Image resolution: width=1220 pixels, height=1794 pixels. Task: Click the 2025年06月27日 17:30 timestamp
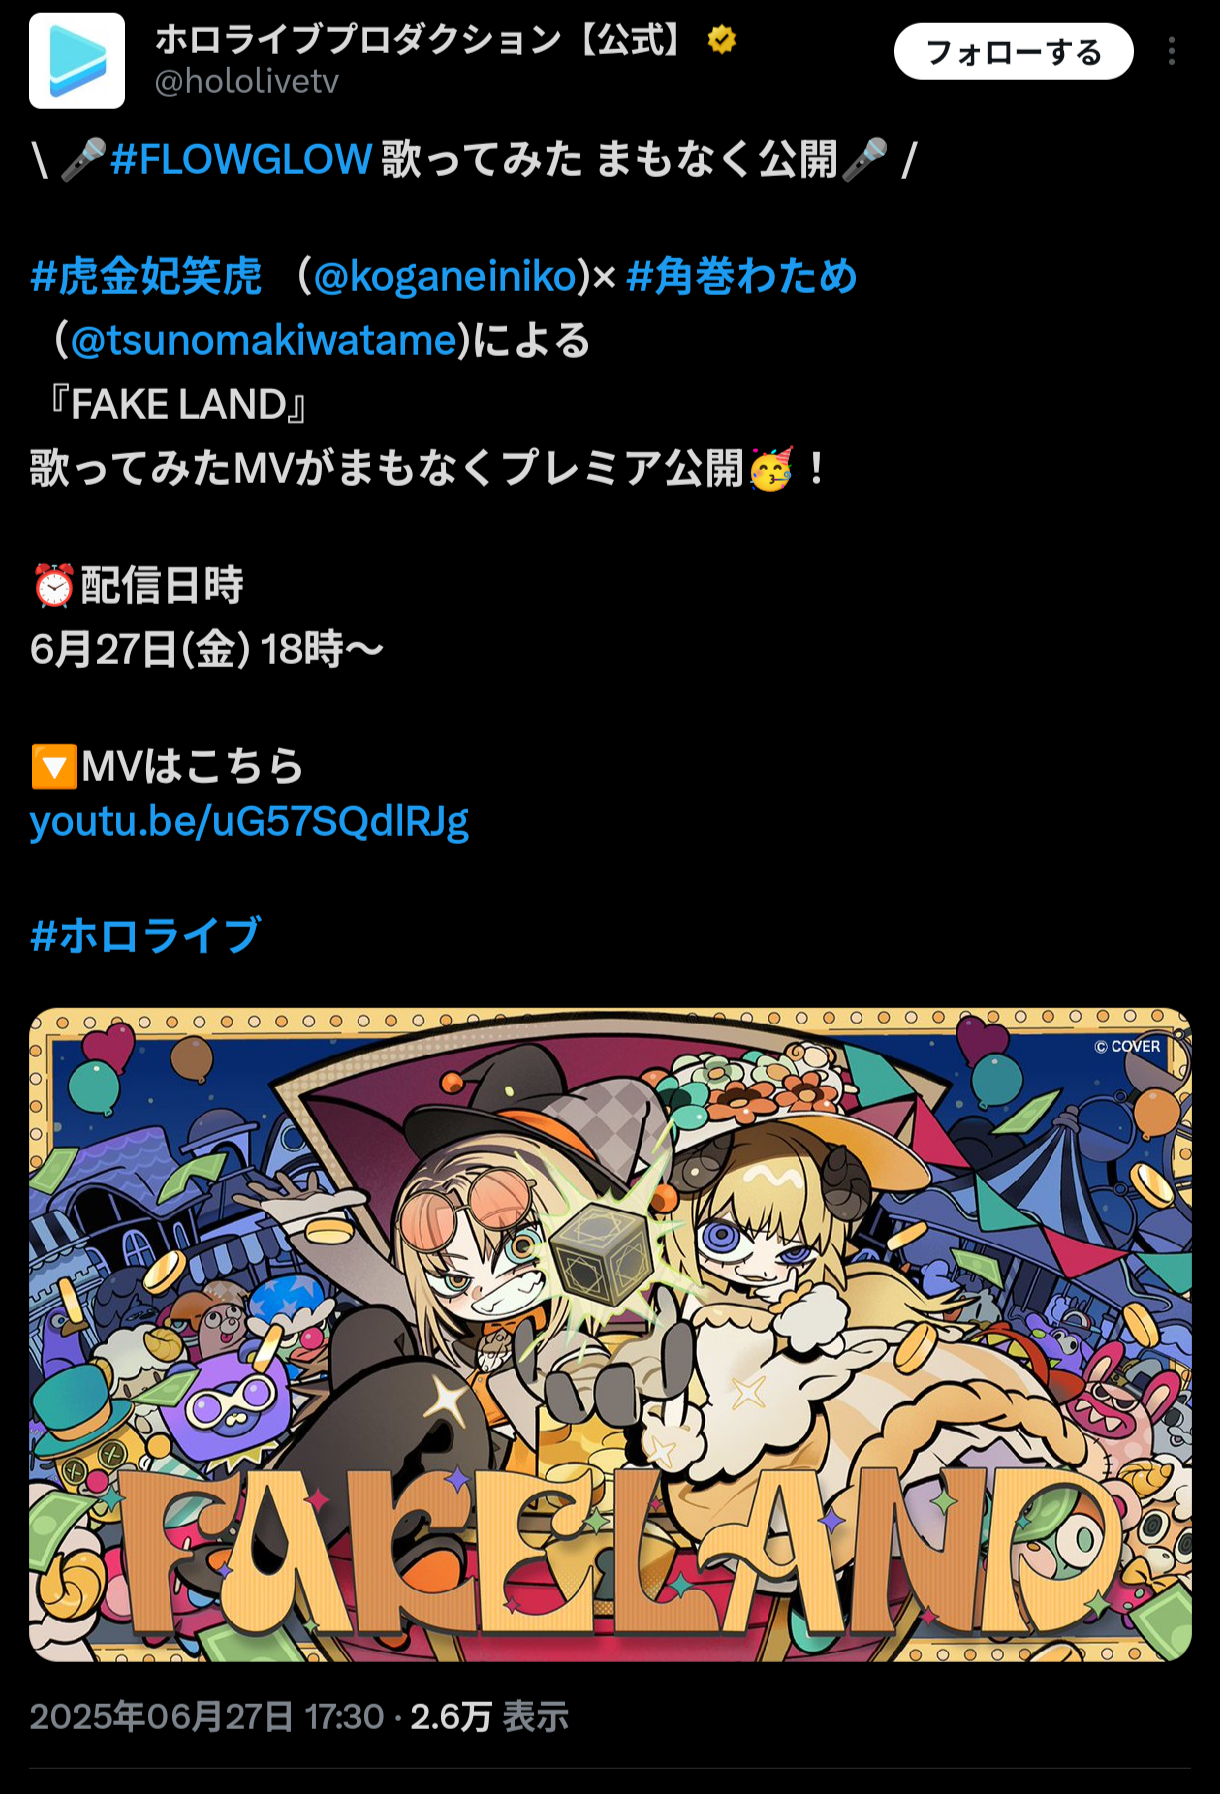click(207, 1717)
